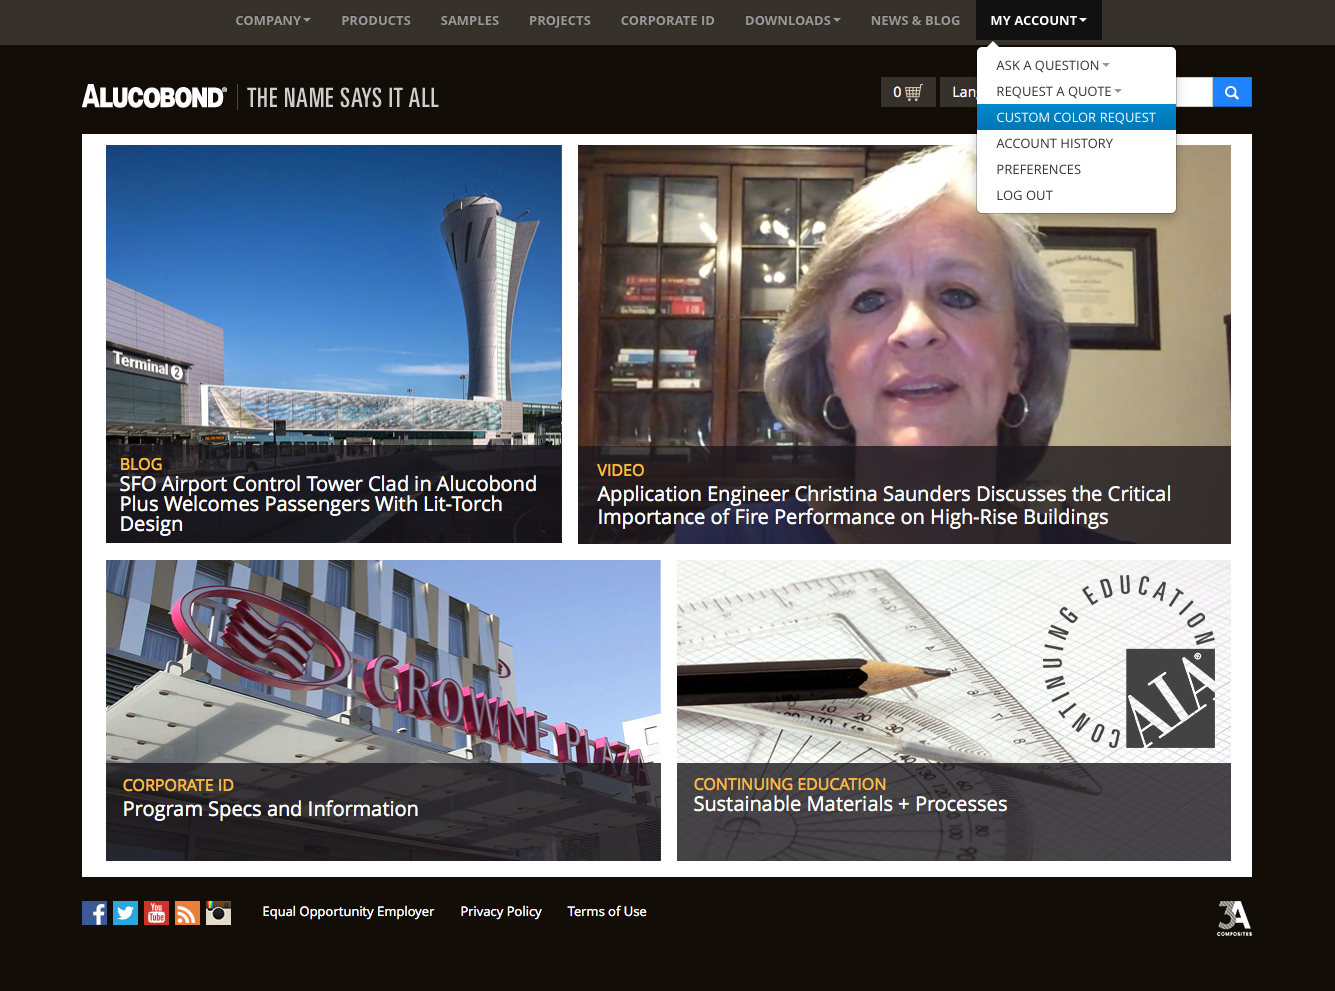Open the Facebook social icon

pos(94,913)
